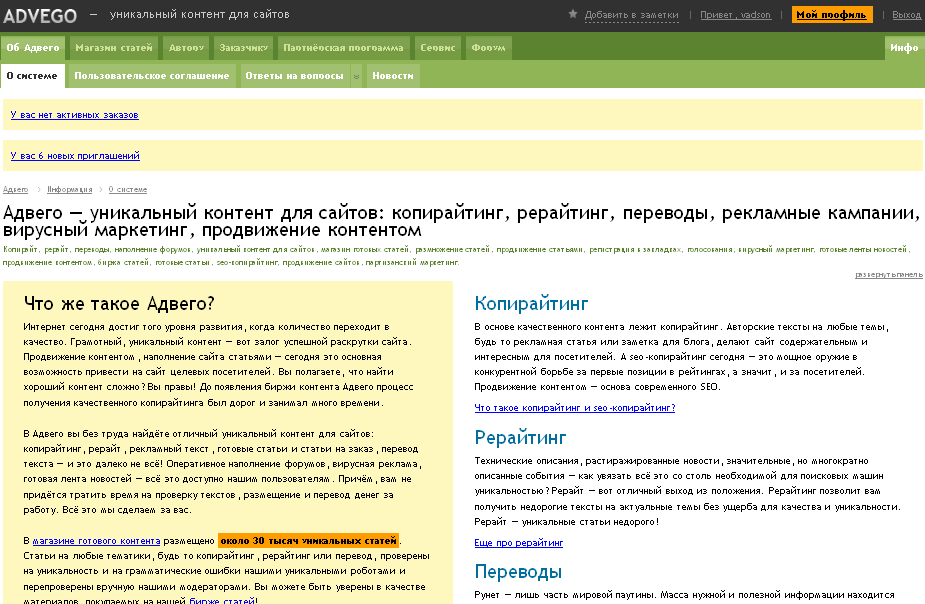925x604 pixels.
Task: Select the О системе subtab
Action: tap(32, 76)
